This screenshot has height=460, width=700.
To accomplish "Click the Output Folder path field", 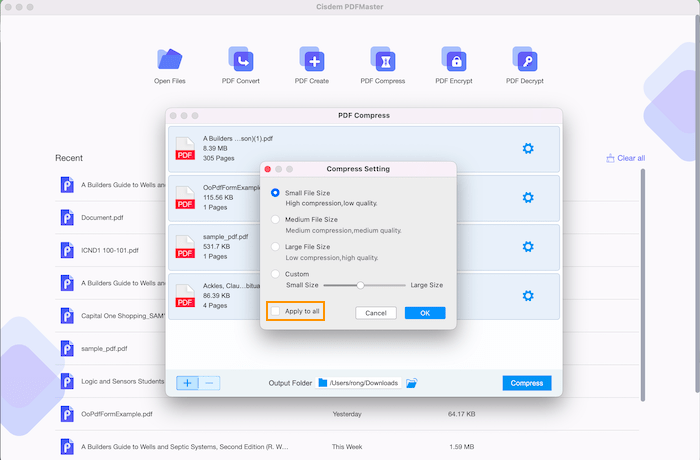I will click(x=358, y=383).
